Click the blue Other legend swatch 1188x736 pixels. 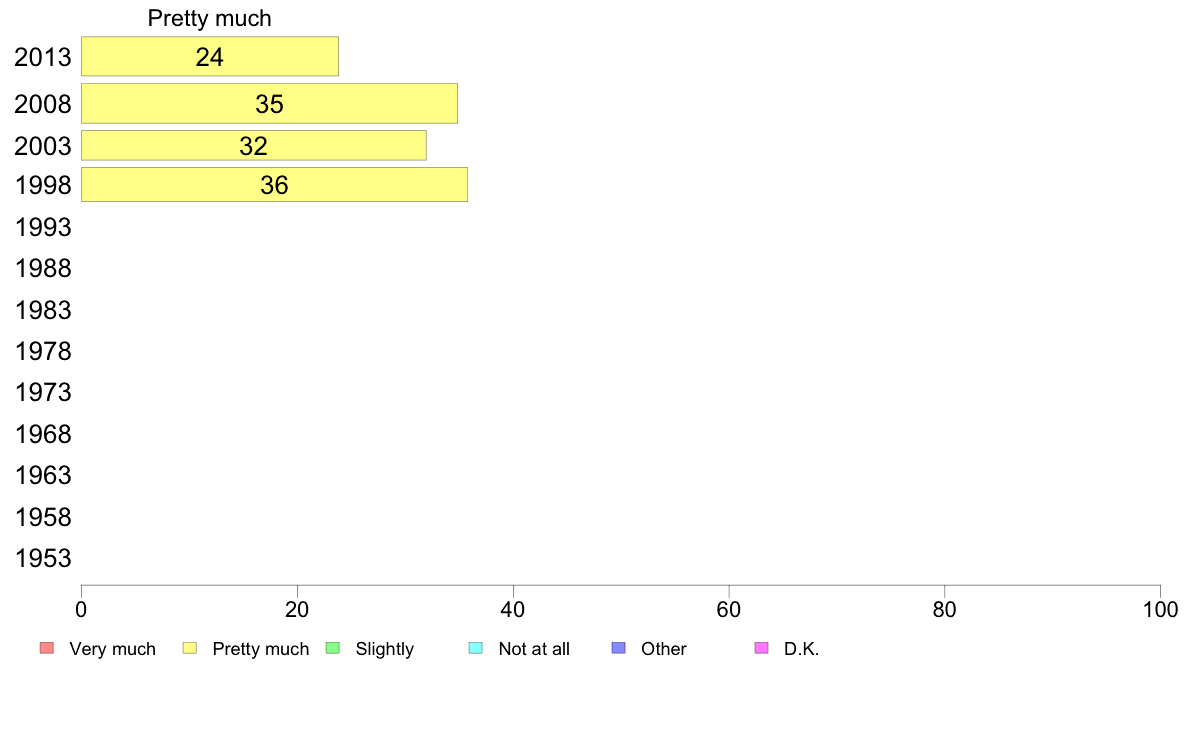coord(619,648)
